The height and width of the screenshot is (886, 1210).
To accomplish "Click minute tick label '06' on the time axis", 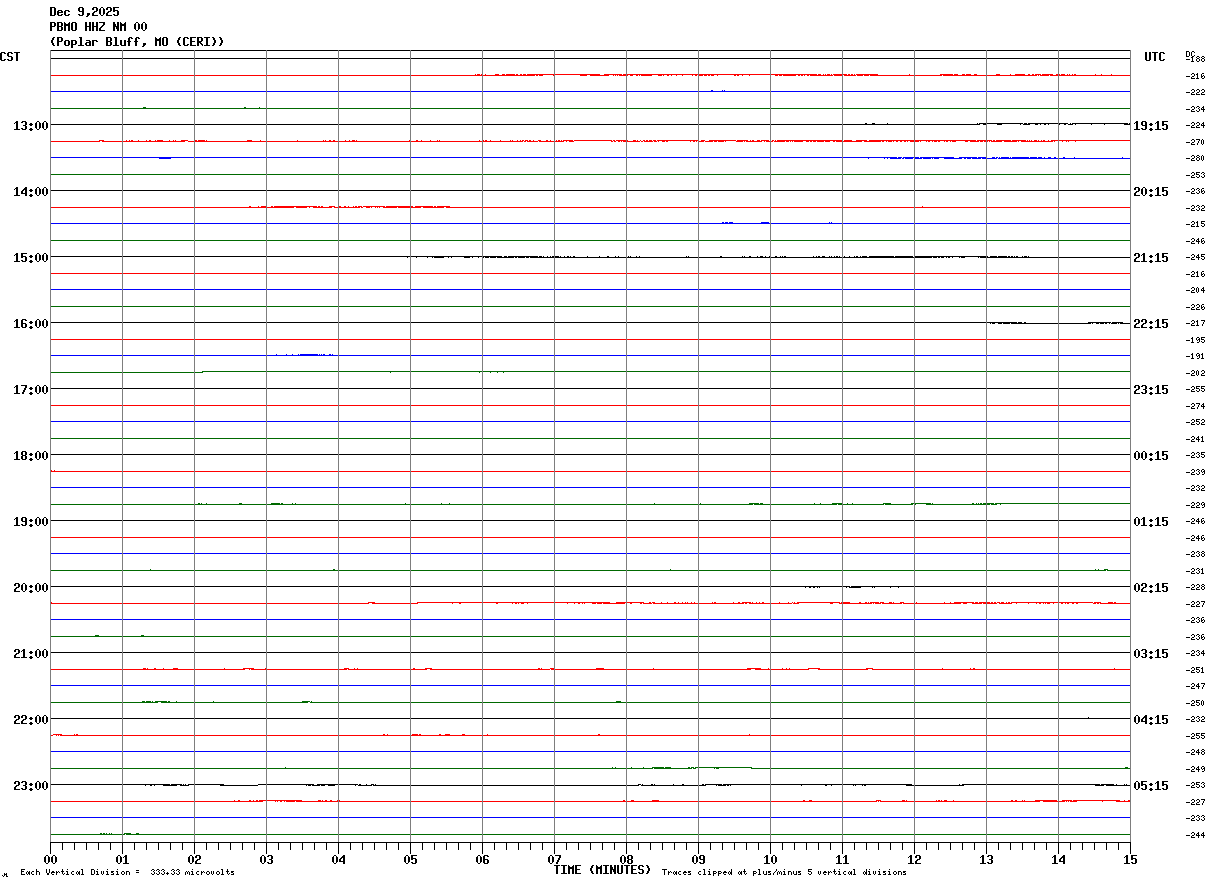I will point(482,860).
